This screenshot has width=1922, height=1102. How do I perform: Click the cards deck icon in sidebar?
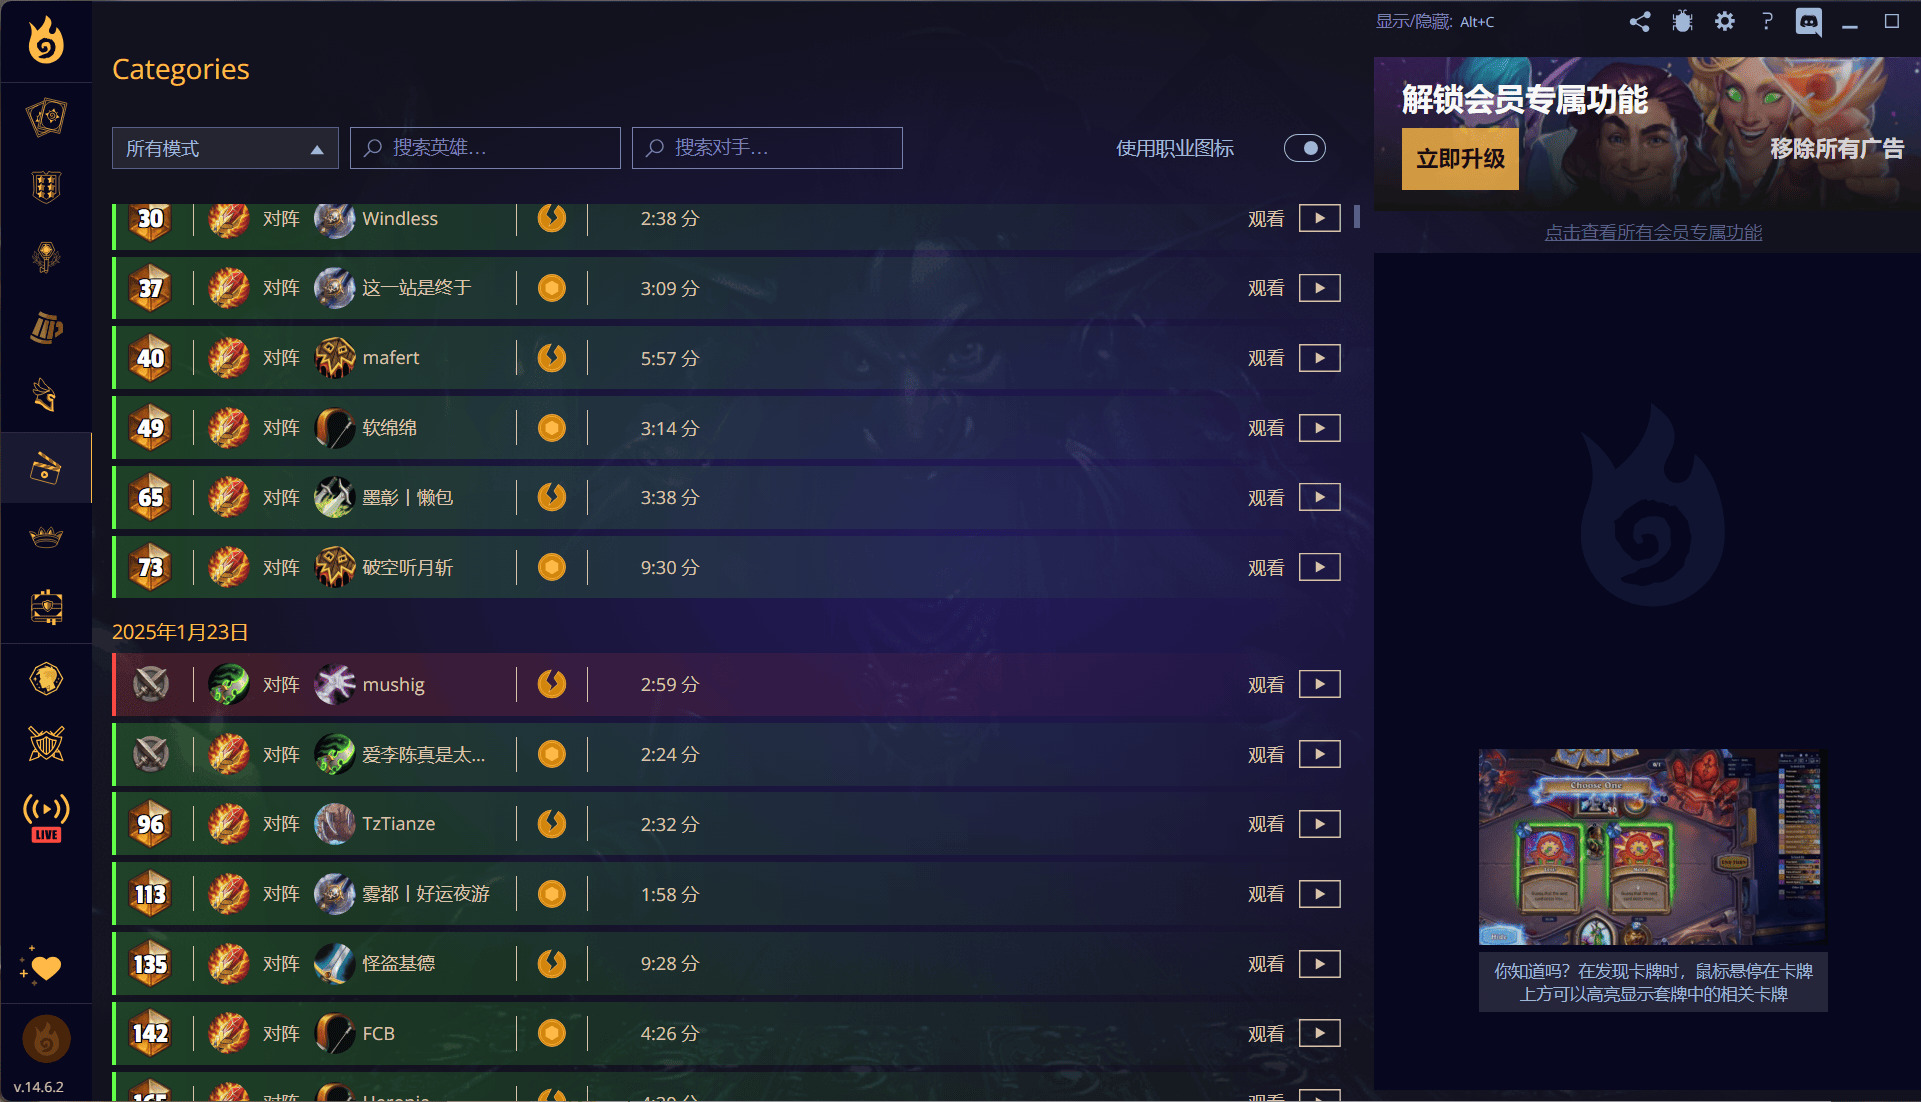click(46, 117)
